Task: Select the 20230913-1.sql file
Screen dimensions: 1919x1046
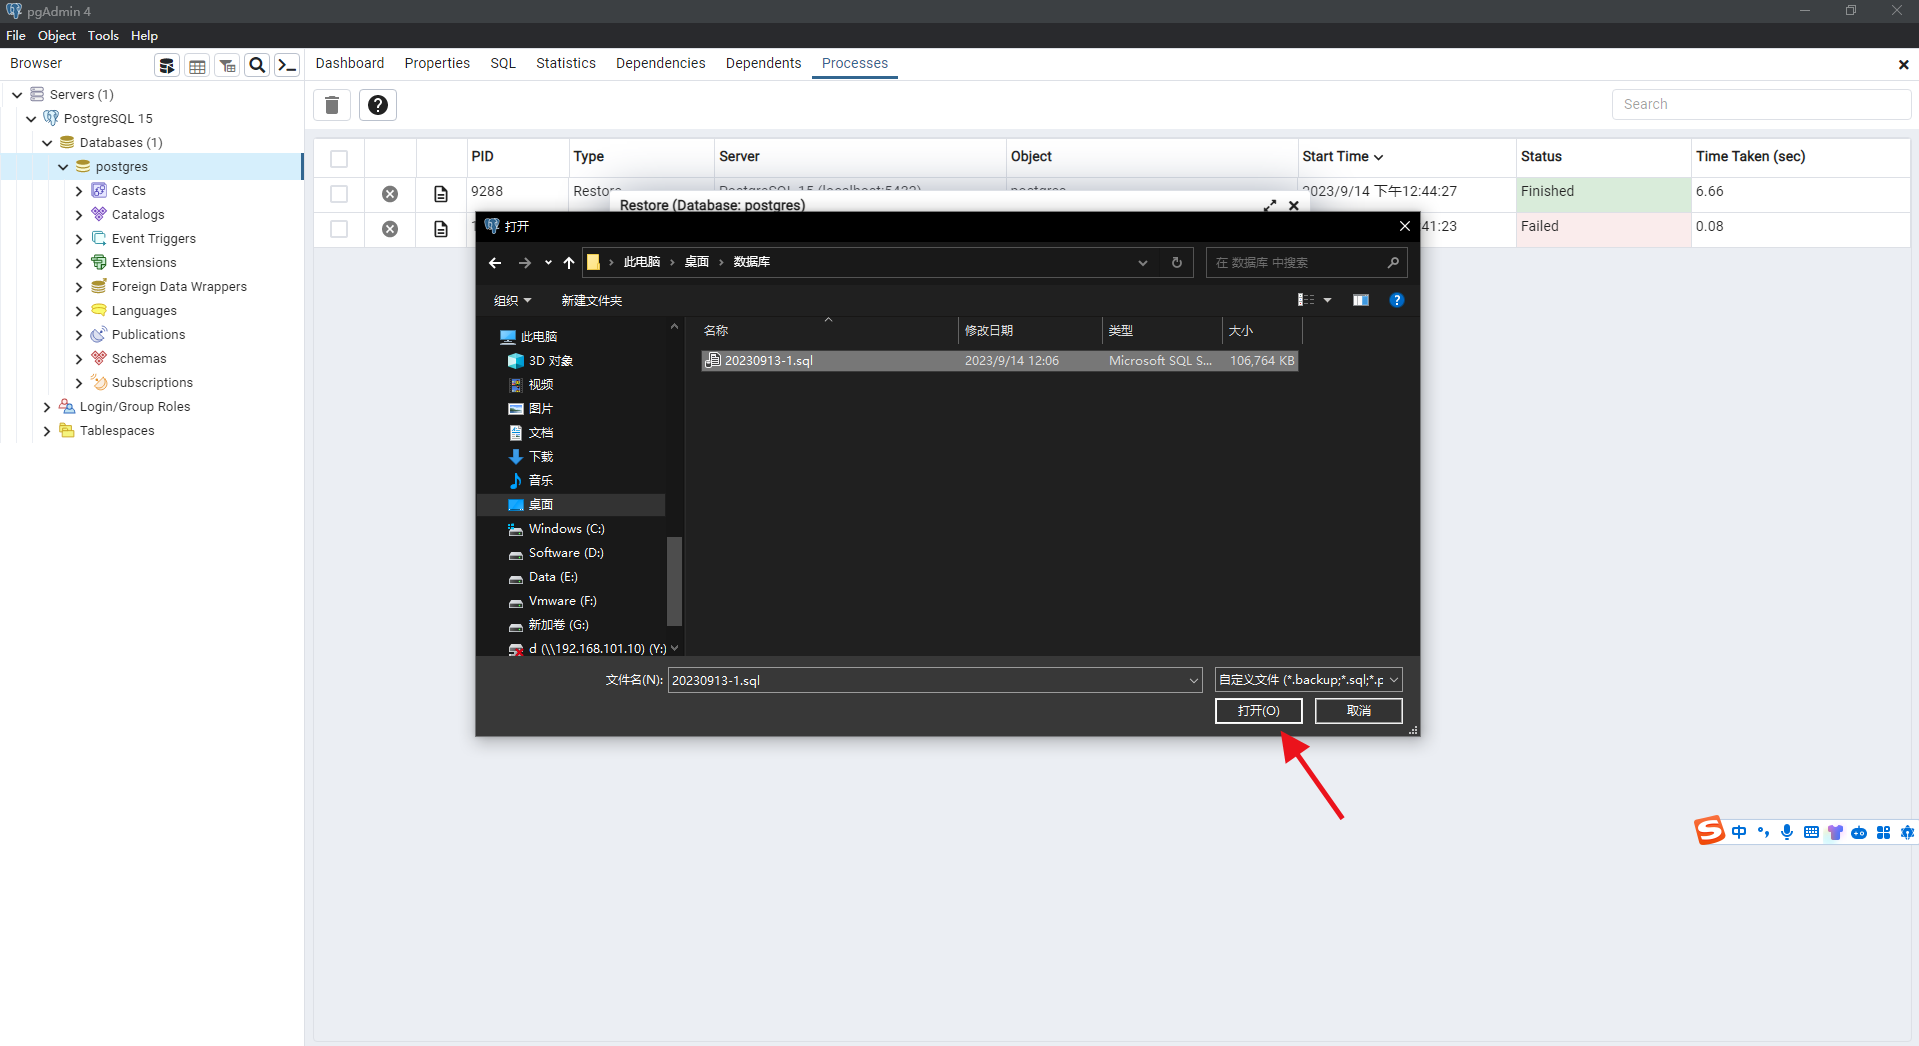Action: click(x=768, y=361)
